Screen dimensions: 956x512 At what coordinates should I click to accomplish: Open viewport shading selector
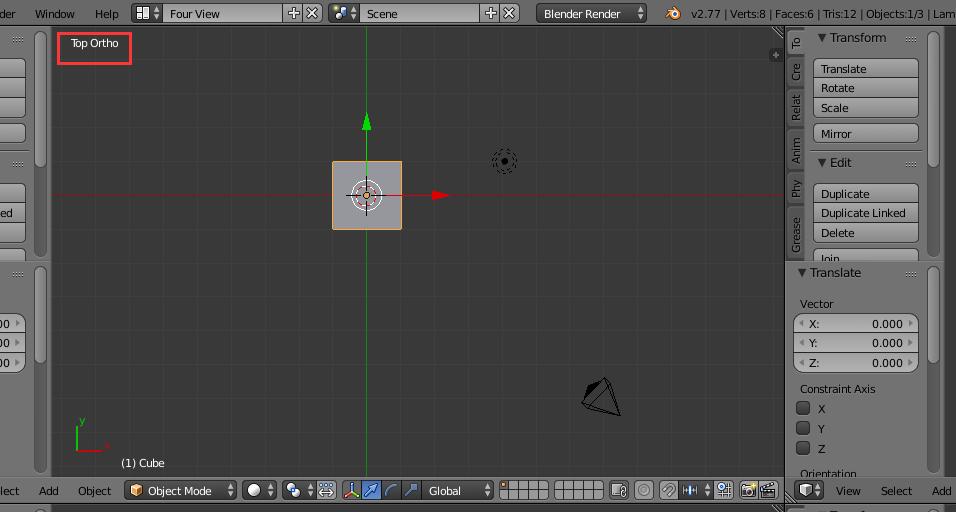[x=259, y=491]
